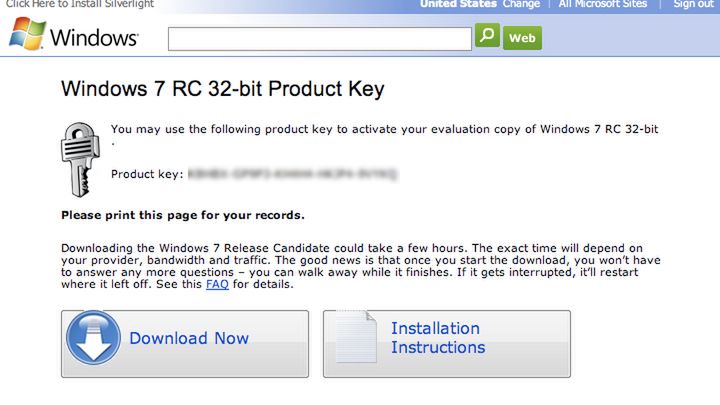
Task: Click the green Web button
Action: [x=522, y=38]
